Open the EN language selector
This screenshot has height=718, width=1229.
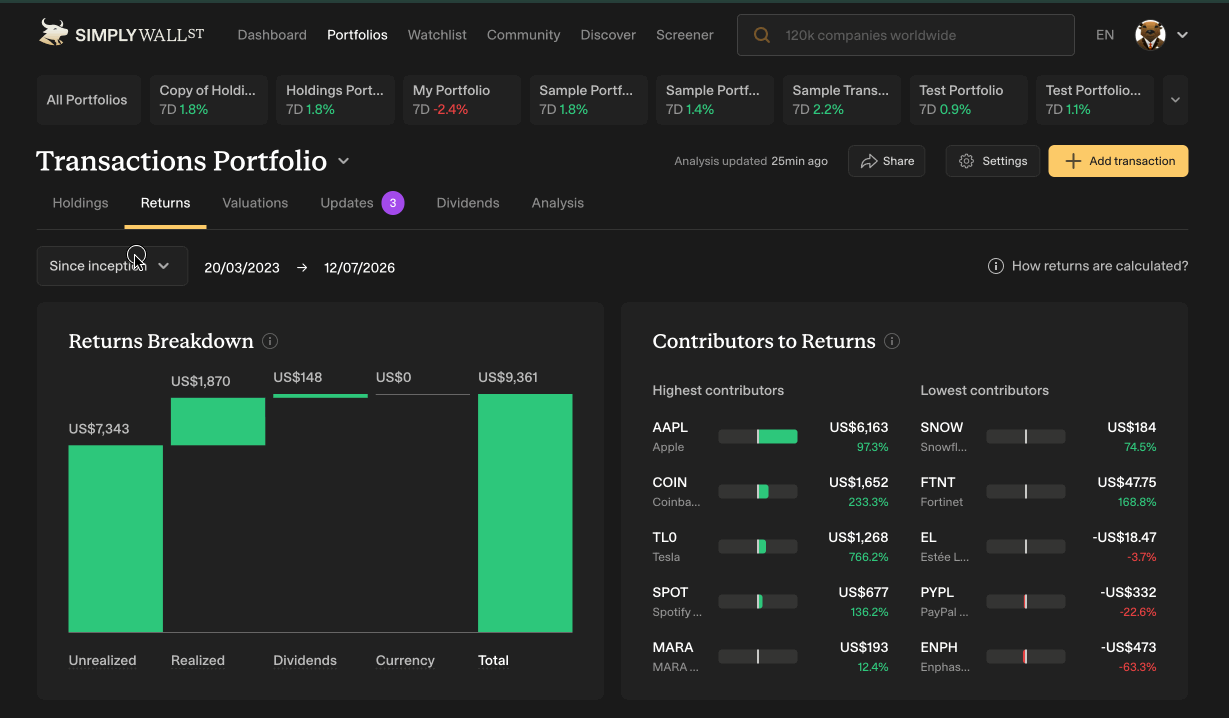pos(1105,35)
